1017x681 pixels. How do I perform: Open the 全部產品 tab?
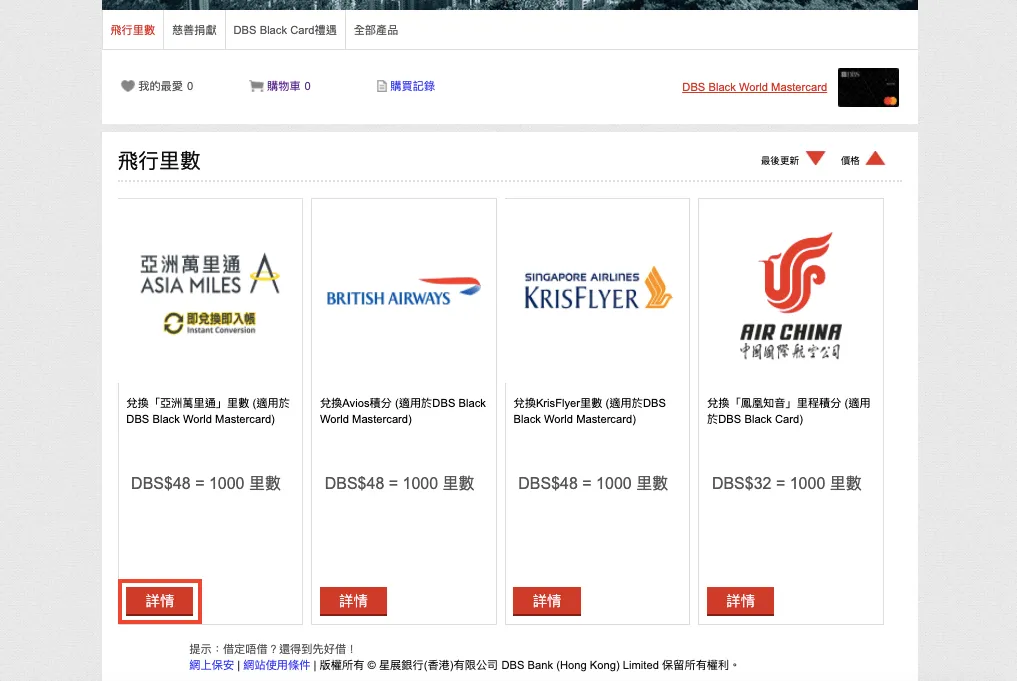coord(376,30)
